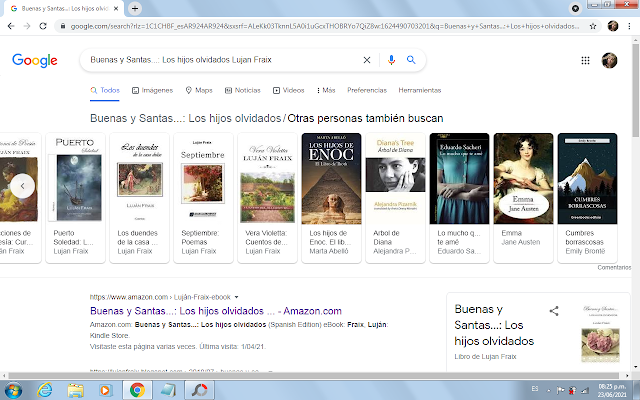
Task: Open the taskbar clock showing 08:25 p.m.
Action: [612, 391]
